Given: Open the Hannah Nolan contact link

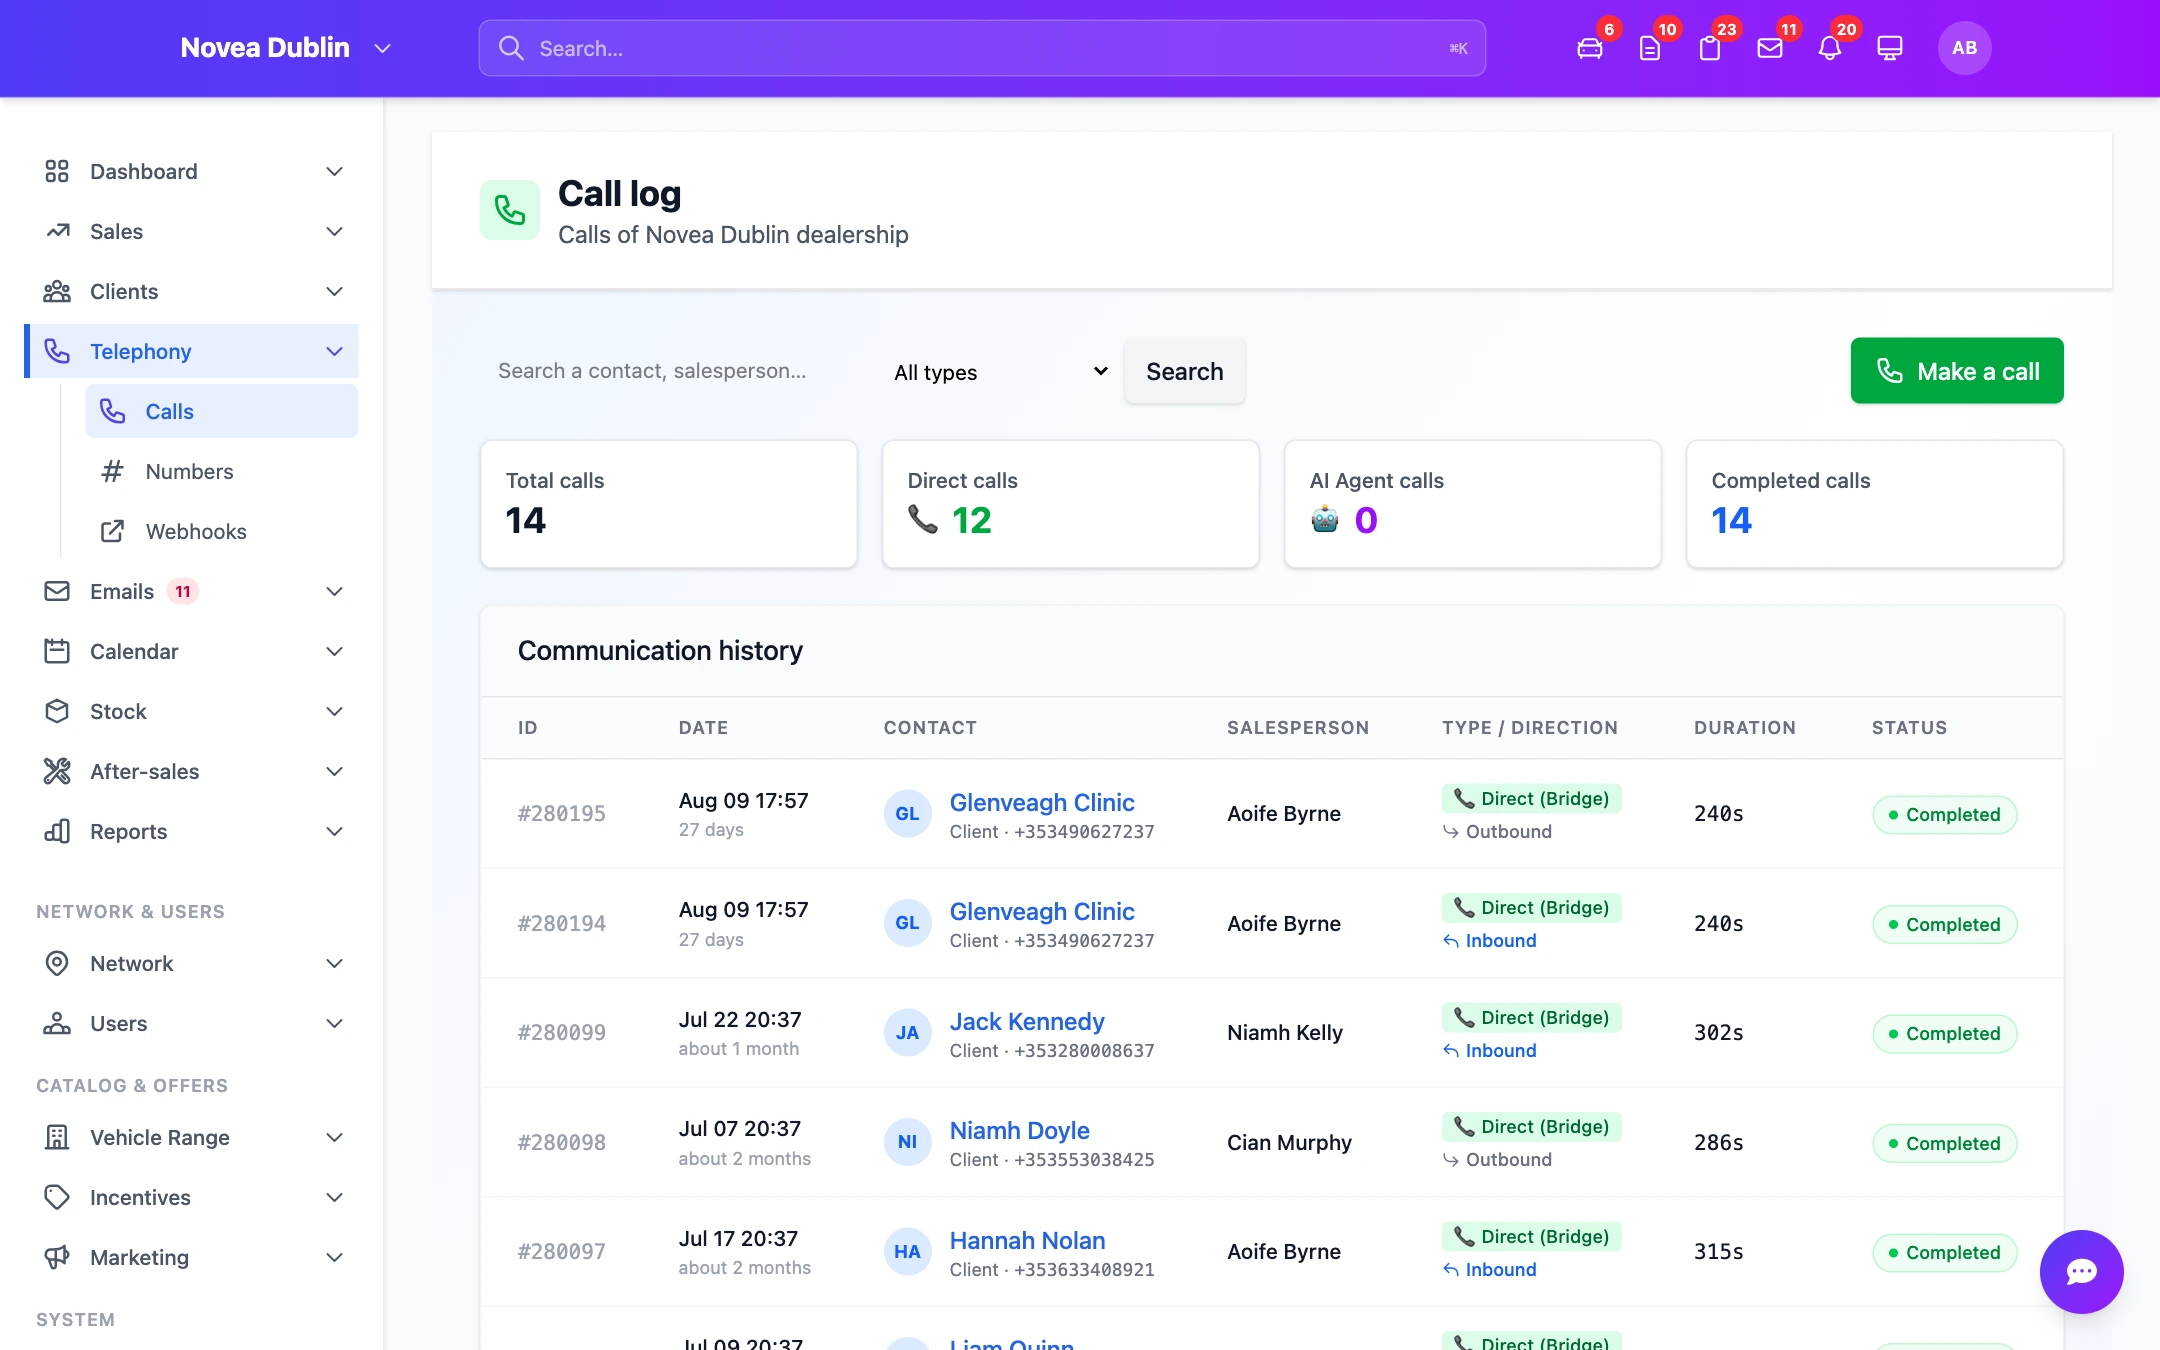Looking at the screenshot, I should [1027, 1240].
